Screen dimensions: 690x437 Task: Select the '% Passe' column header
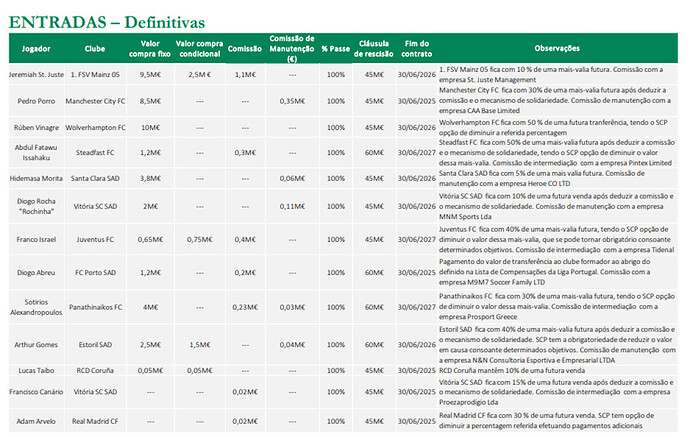pyautogui.click(x=335, y=49)
